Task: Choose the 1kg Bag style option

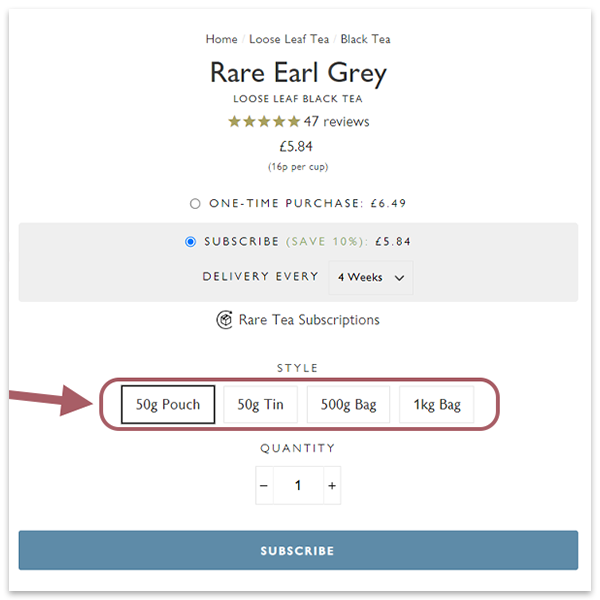Action: (437, 404)
